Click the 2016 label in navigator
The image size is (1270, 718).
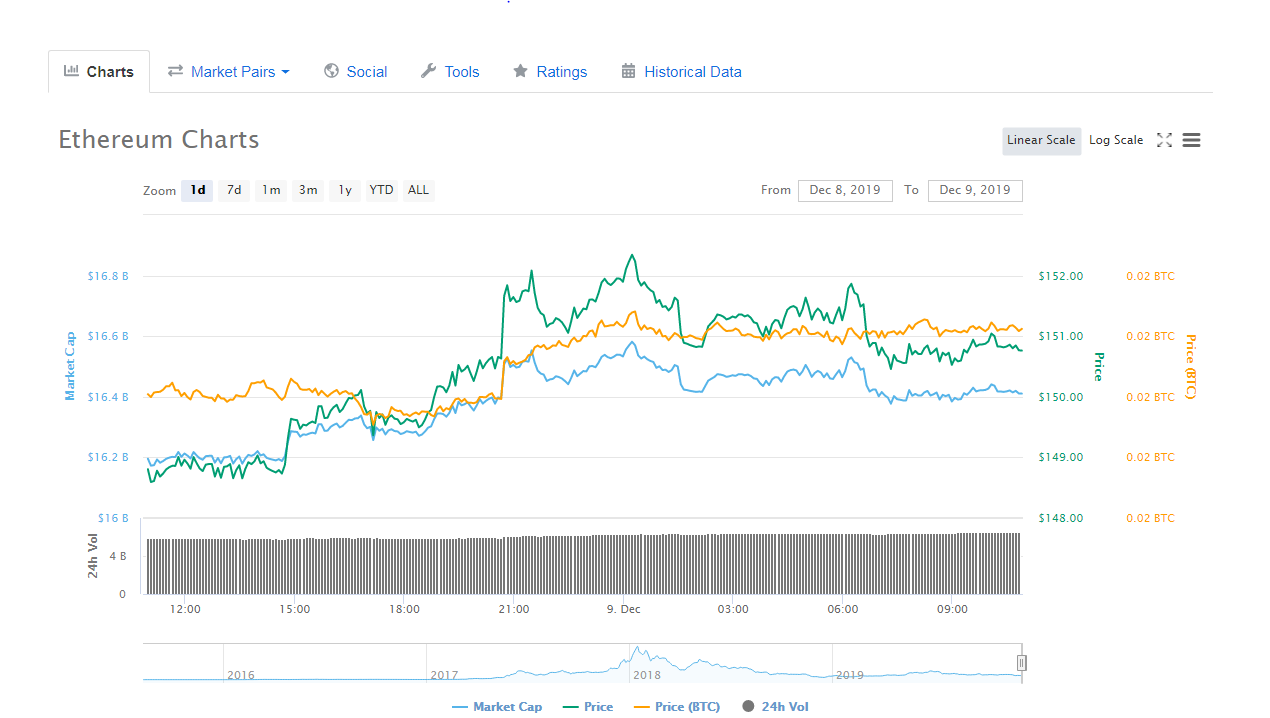point(240,675)
